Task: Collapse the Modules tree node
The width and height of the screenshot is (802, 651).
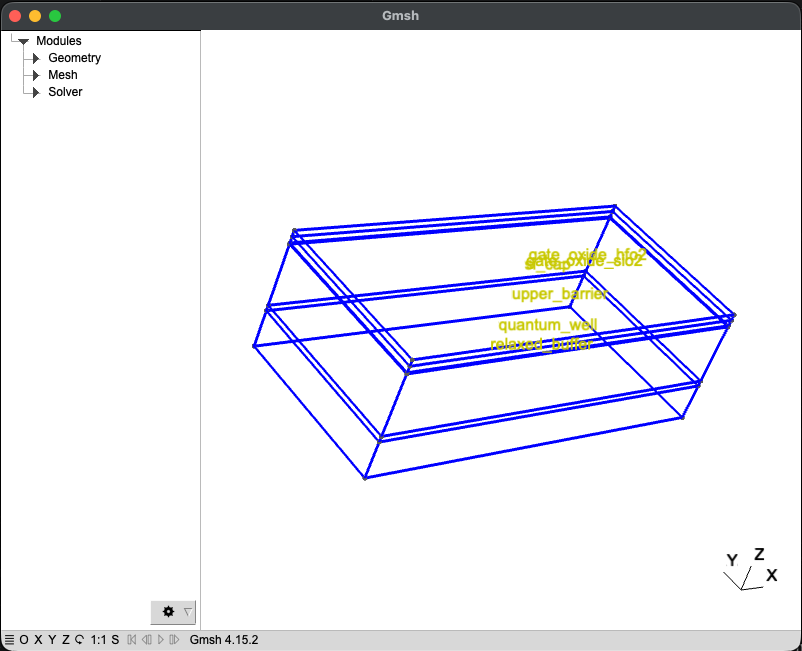Action: click(23, 41)
